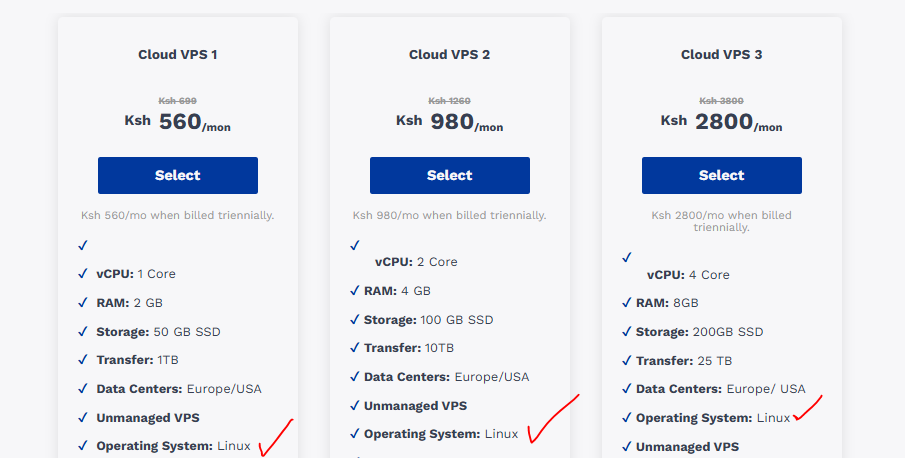Click blue checkmark beside 'RAM: 8GB'
This screenshot has width=905, height=458.
click(x=626, y=303)
